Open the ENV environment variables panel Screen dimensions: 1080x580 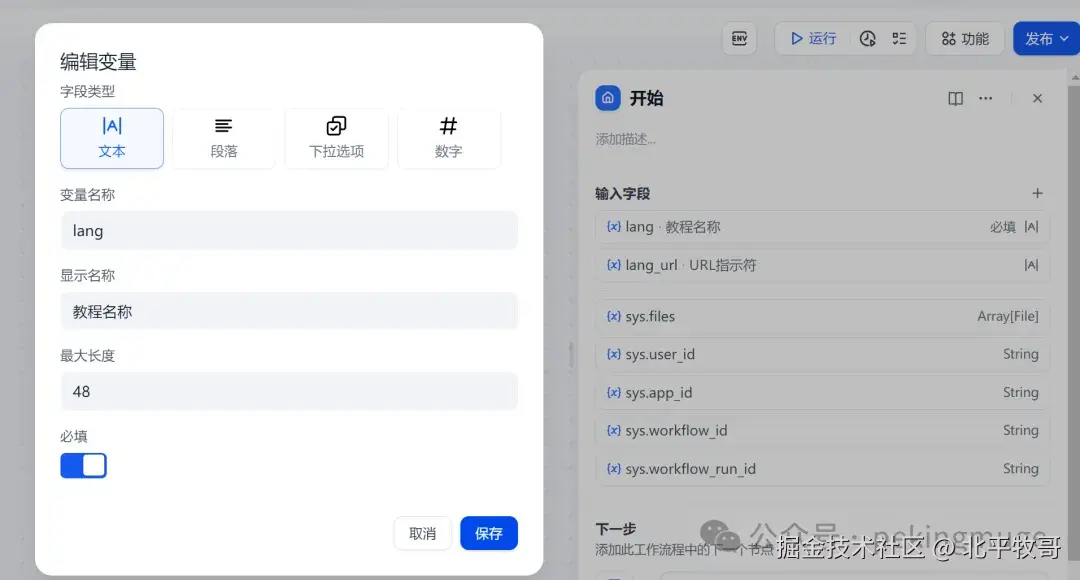click(x=739, y=38)
